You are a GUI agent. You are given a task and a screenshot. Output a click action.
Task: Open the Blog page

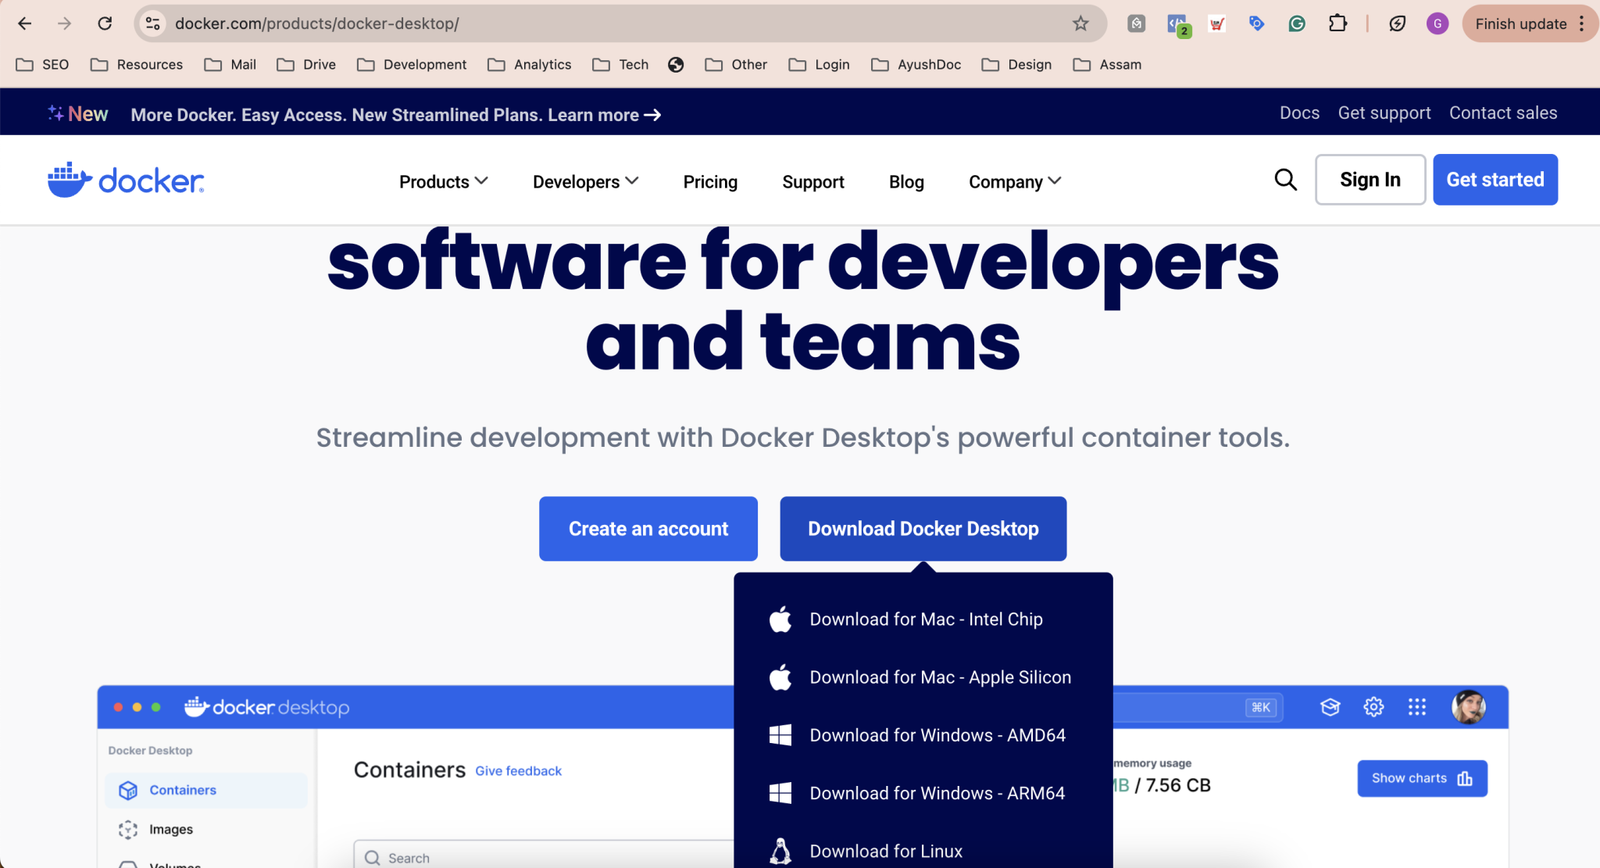pos(906,181)
